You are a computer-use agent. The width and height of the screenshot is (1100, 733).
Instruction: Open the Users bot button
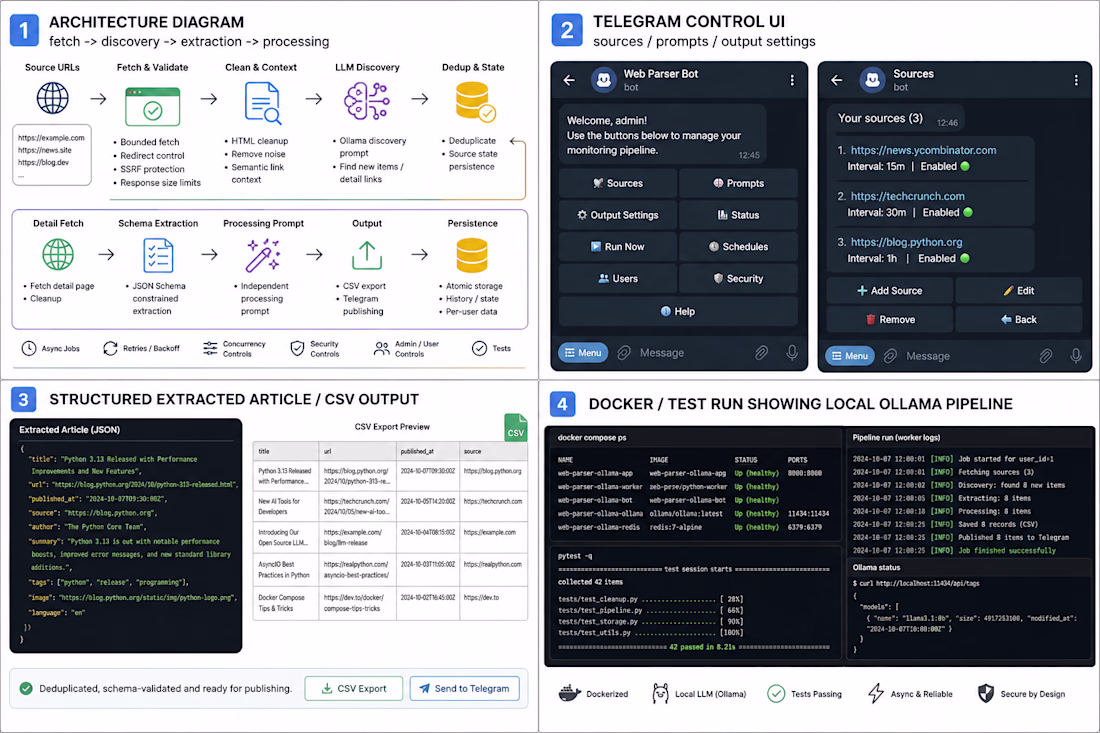click(x=618, y=278)
